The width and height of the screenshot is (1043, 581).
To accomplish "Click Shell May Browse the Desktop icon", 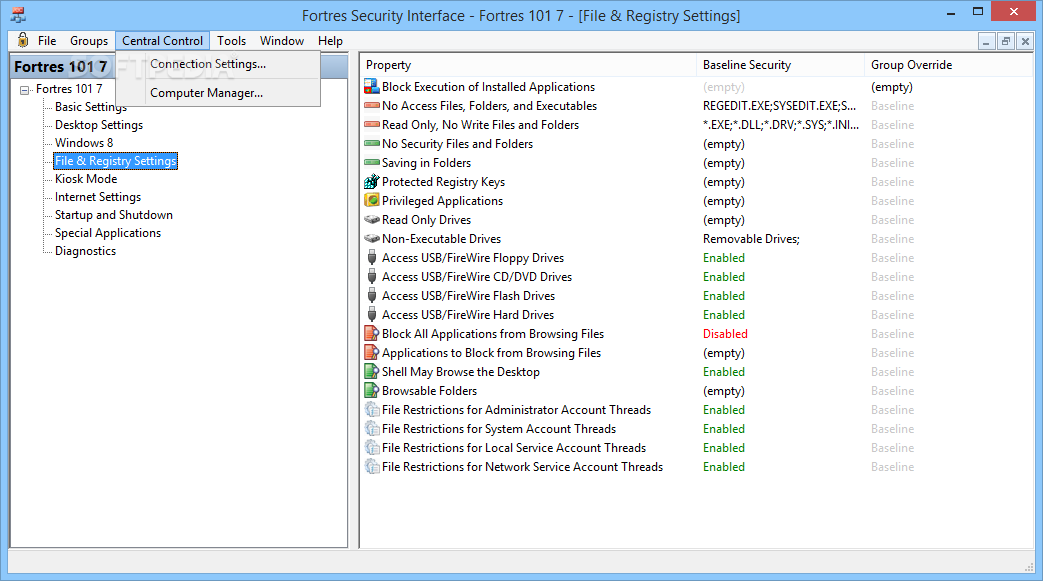I will click(372, 371).
